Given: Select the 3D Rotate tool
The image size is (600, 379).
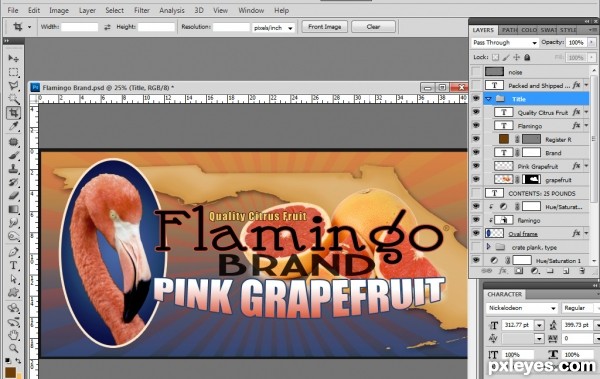Looking at the screenshot, I should (x=13, y=308).
